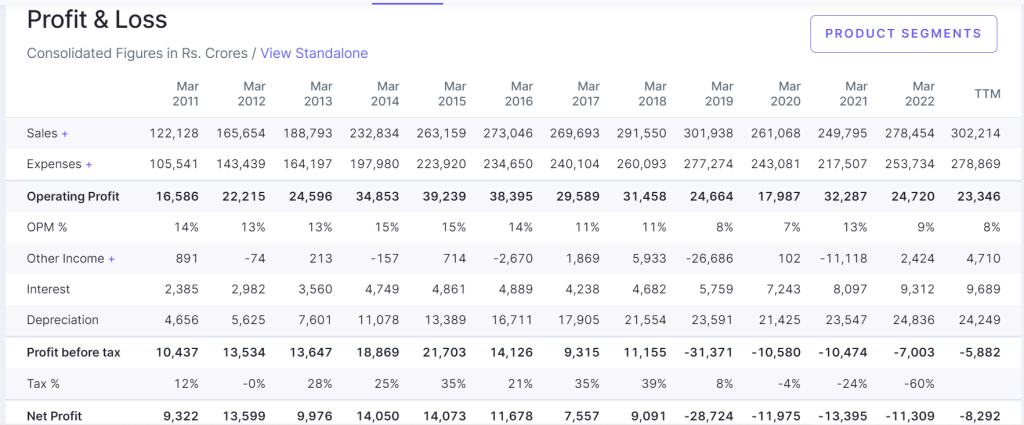Select Depreciation value 24,836 for Mar 2022
Image resolution: width=1024 pixels, height=425 pixels.
point(912,320)
